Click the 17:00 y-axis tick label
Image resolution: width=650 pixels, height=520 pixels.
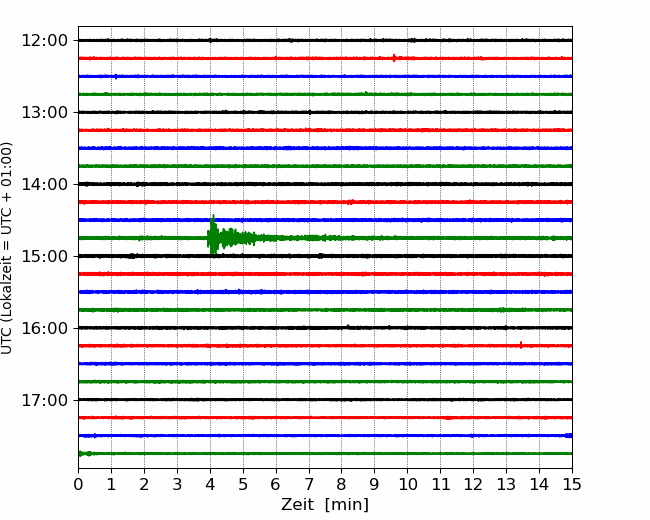pyautogui.click(x=45, y=401)
